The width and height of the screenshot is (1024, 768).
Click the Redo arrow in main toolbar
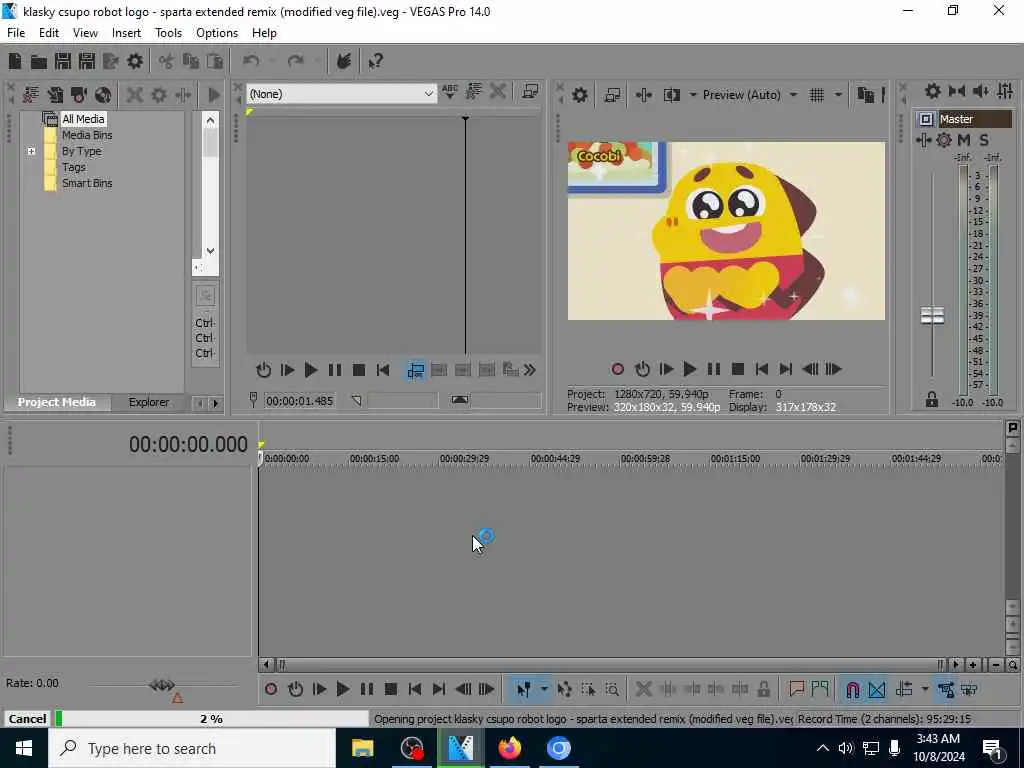tap(296, 61)
